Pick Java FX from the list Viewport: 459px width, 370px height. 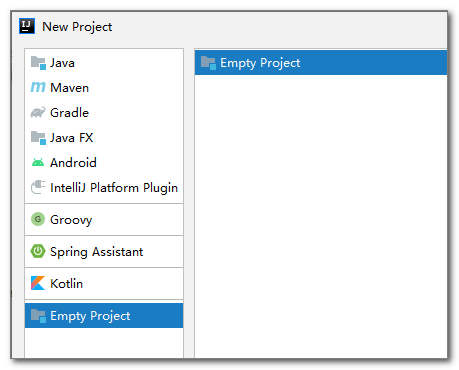(x=104, y=138)
